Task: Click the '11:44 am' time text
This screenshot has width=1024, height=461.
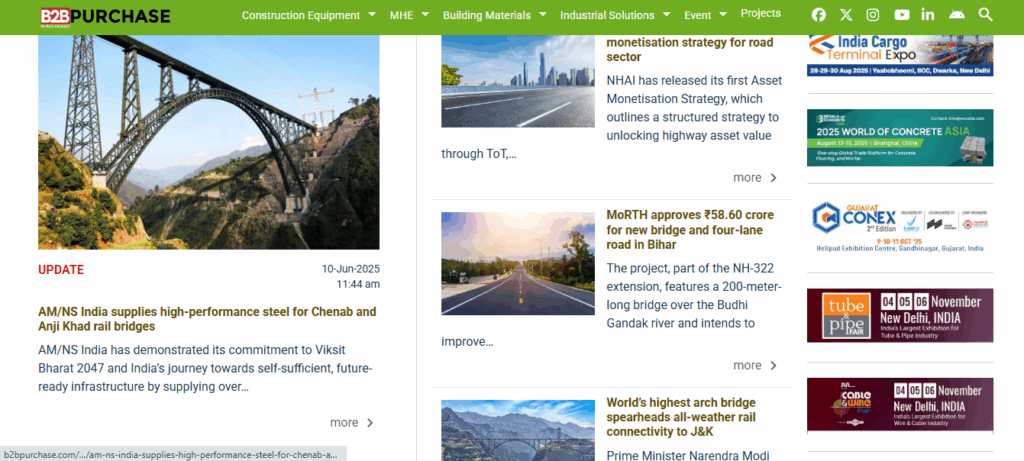Action: pyautogui.click(x=358, y=284)
